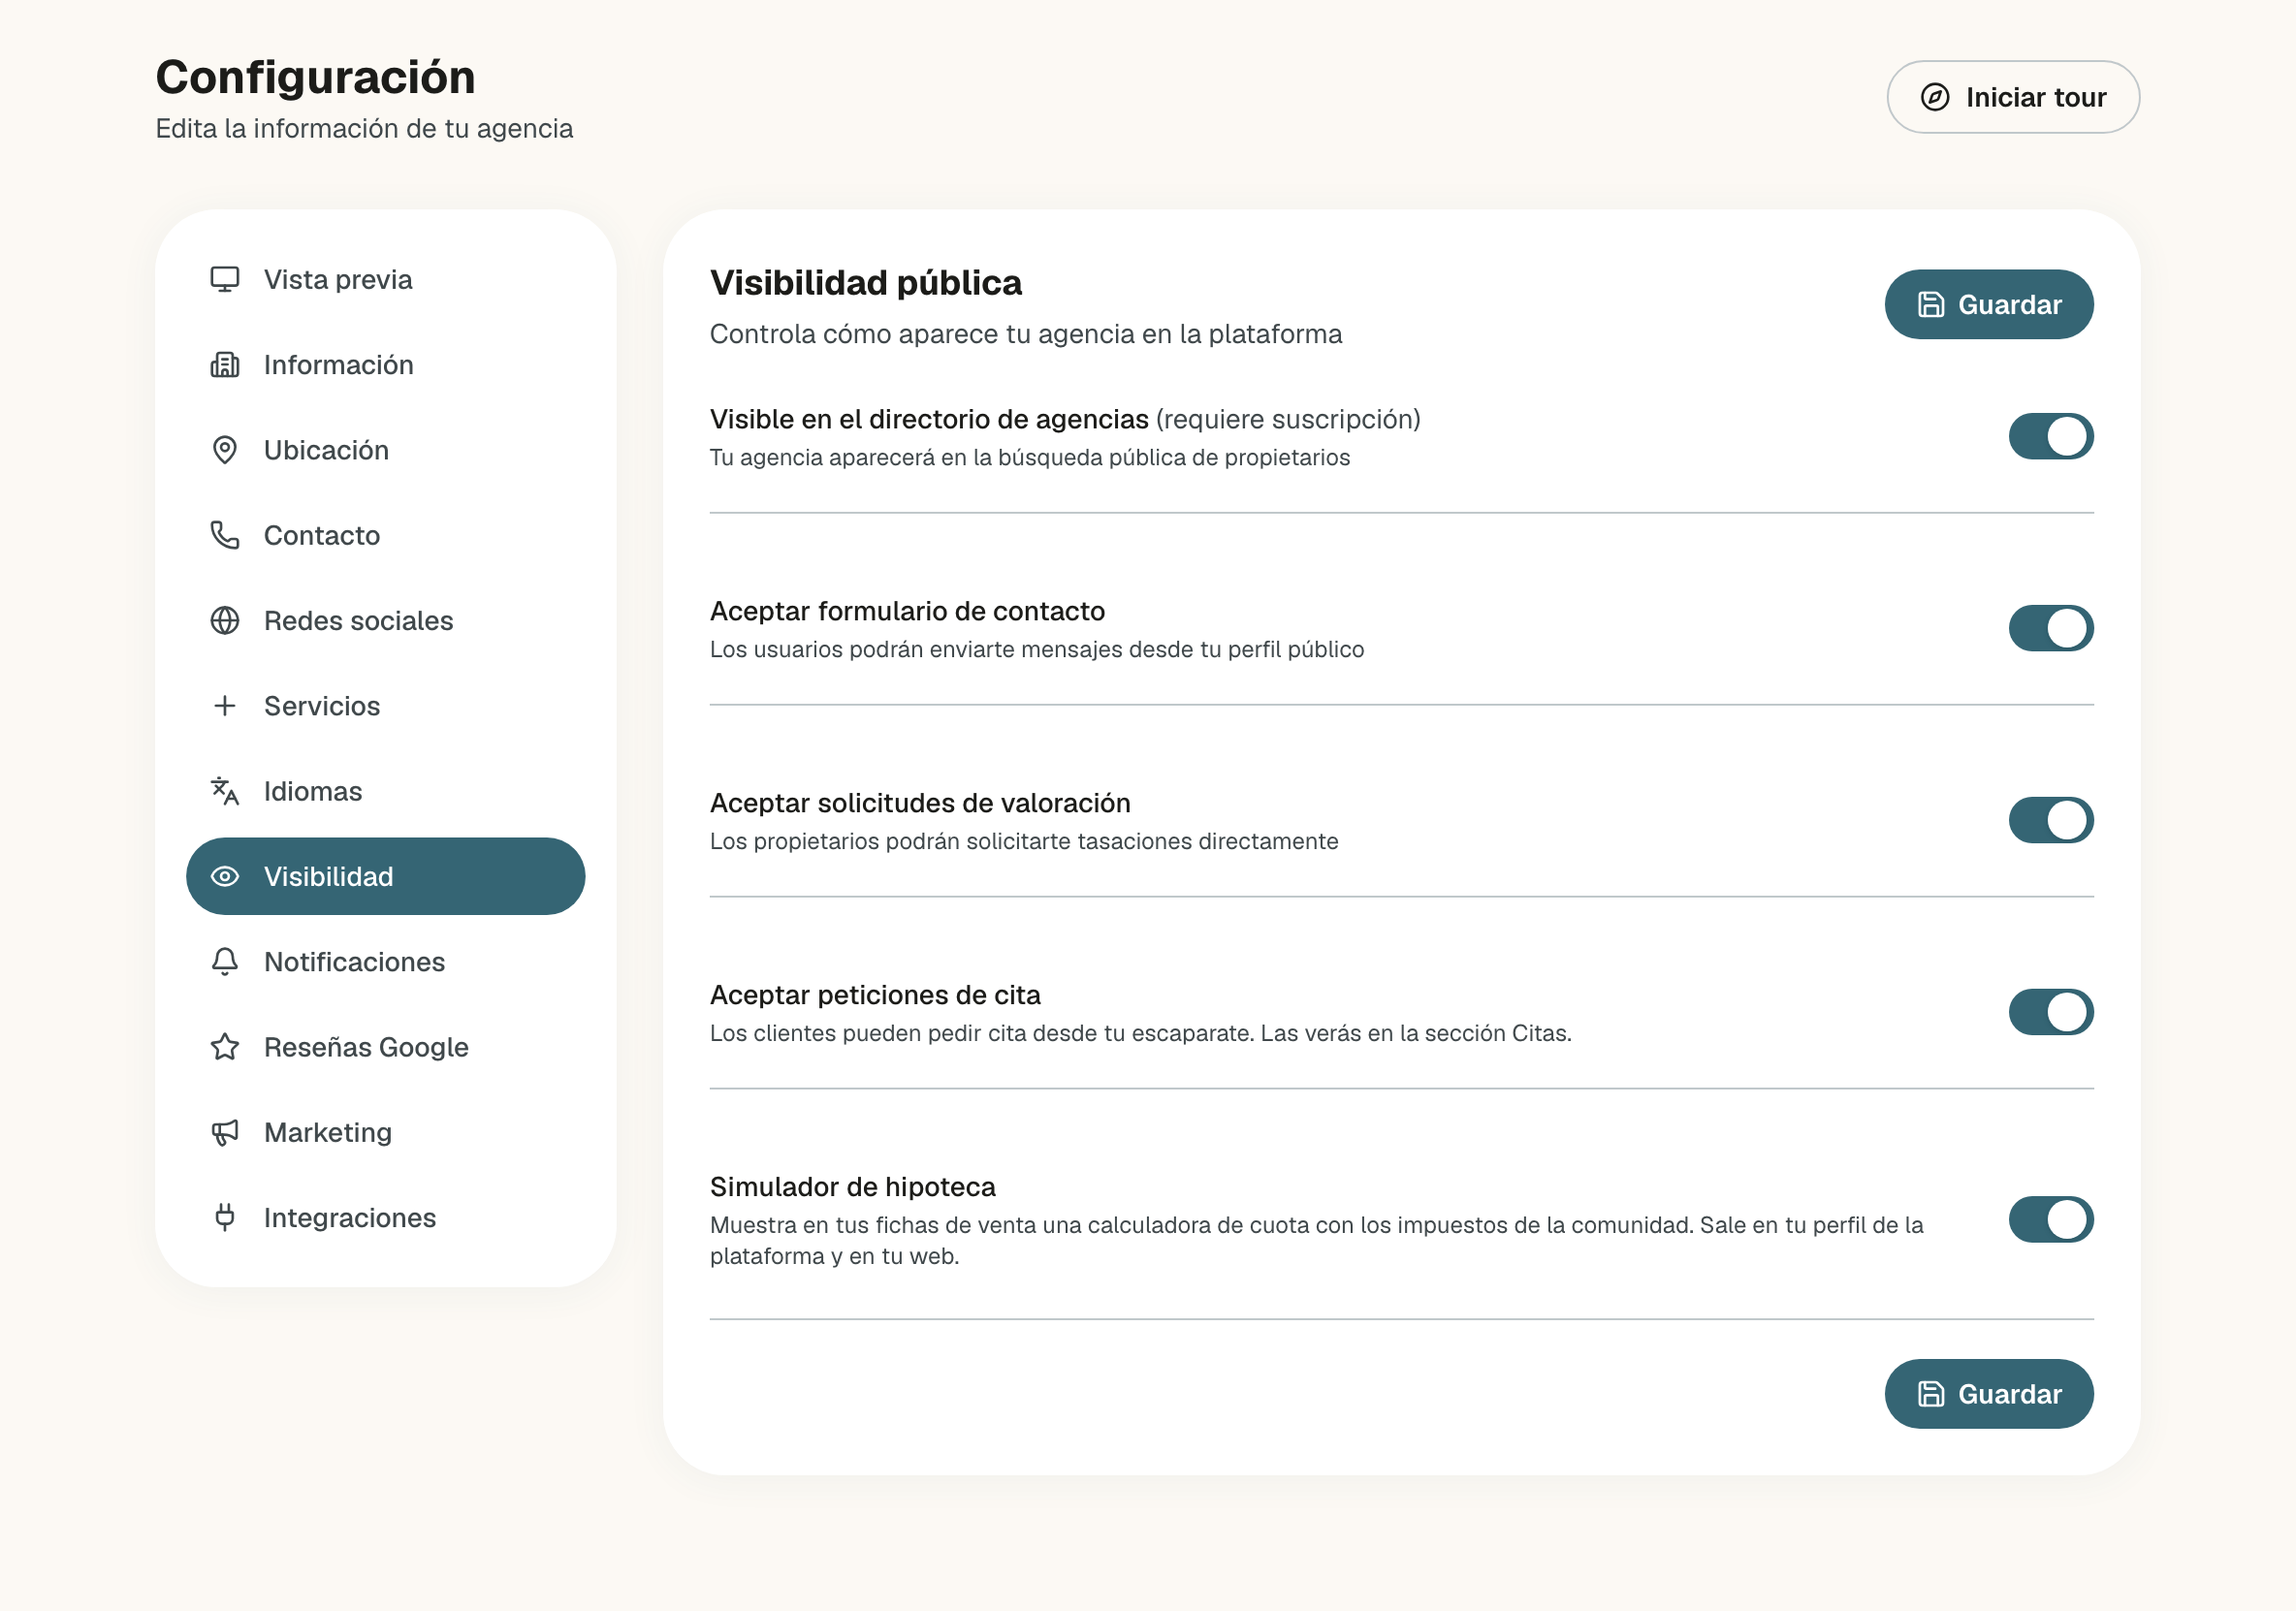Click the compass icon in Iniciar tour

tap(1935, 97)
